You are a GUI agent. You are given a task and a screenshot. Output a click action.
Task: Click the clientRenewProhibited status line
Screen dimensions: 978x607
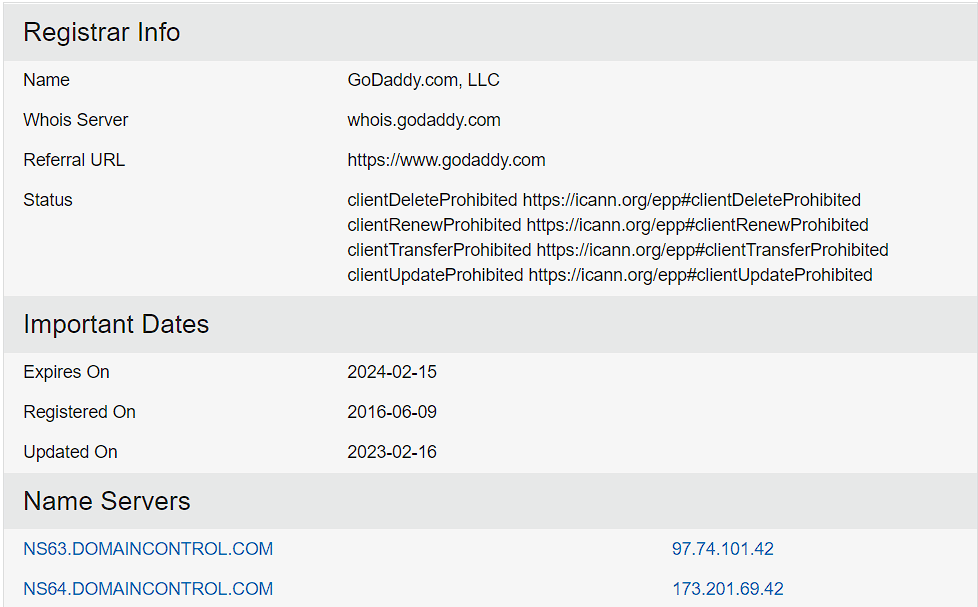(608, 225)
